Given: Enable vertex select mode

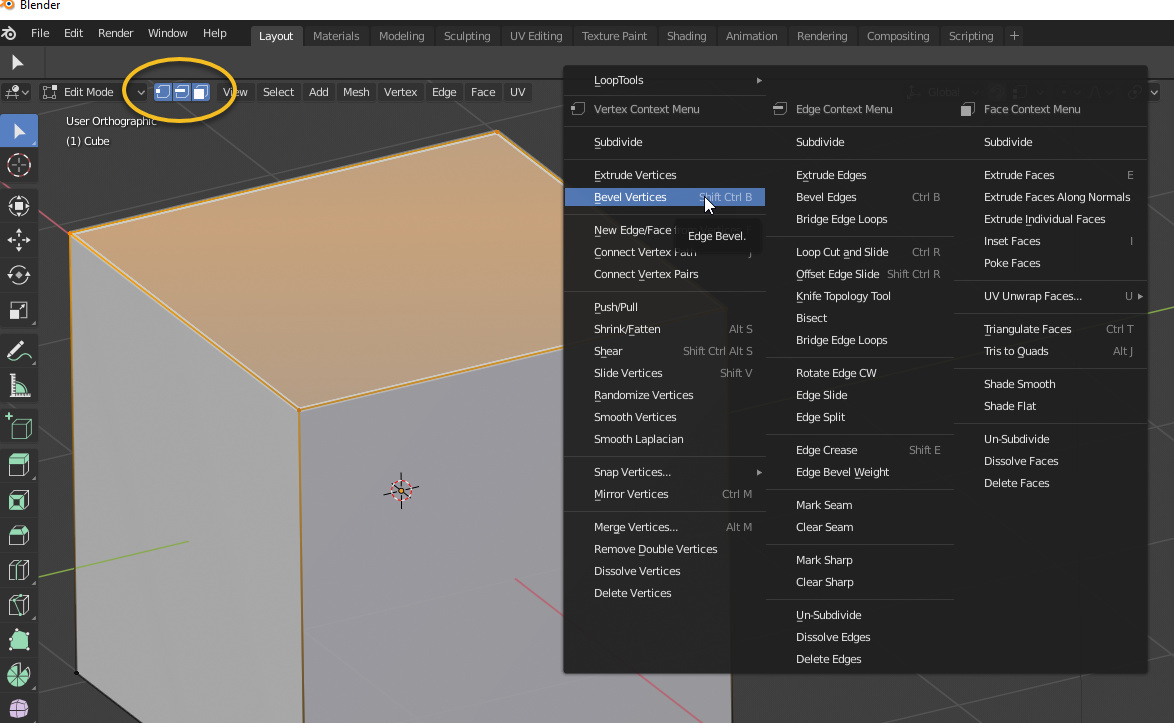Looking at the screenshot, I should 161,91.
